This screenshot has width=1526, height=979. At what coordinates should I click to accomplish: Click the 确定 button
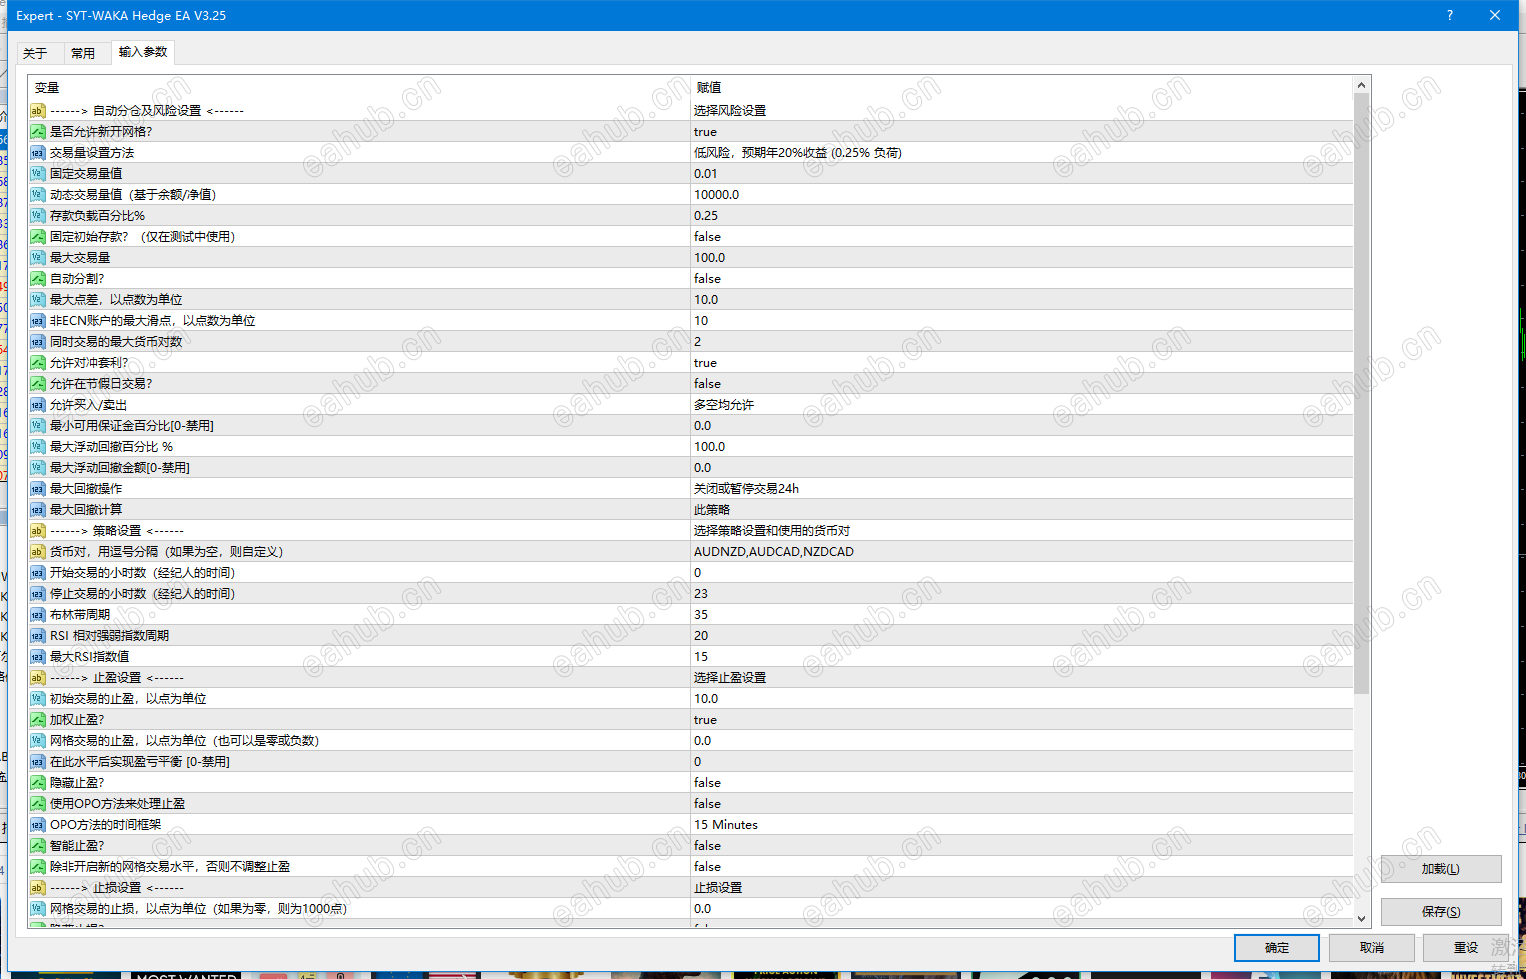1276,947
